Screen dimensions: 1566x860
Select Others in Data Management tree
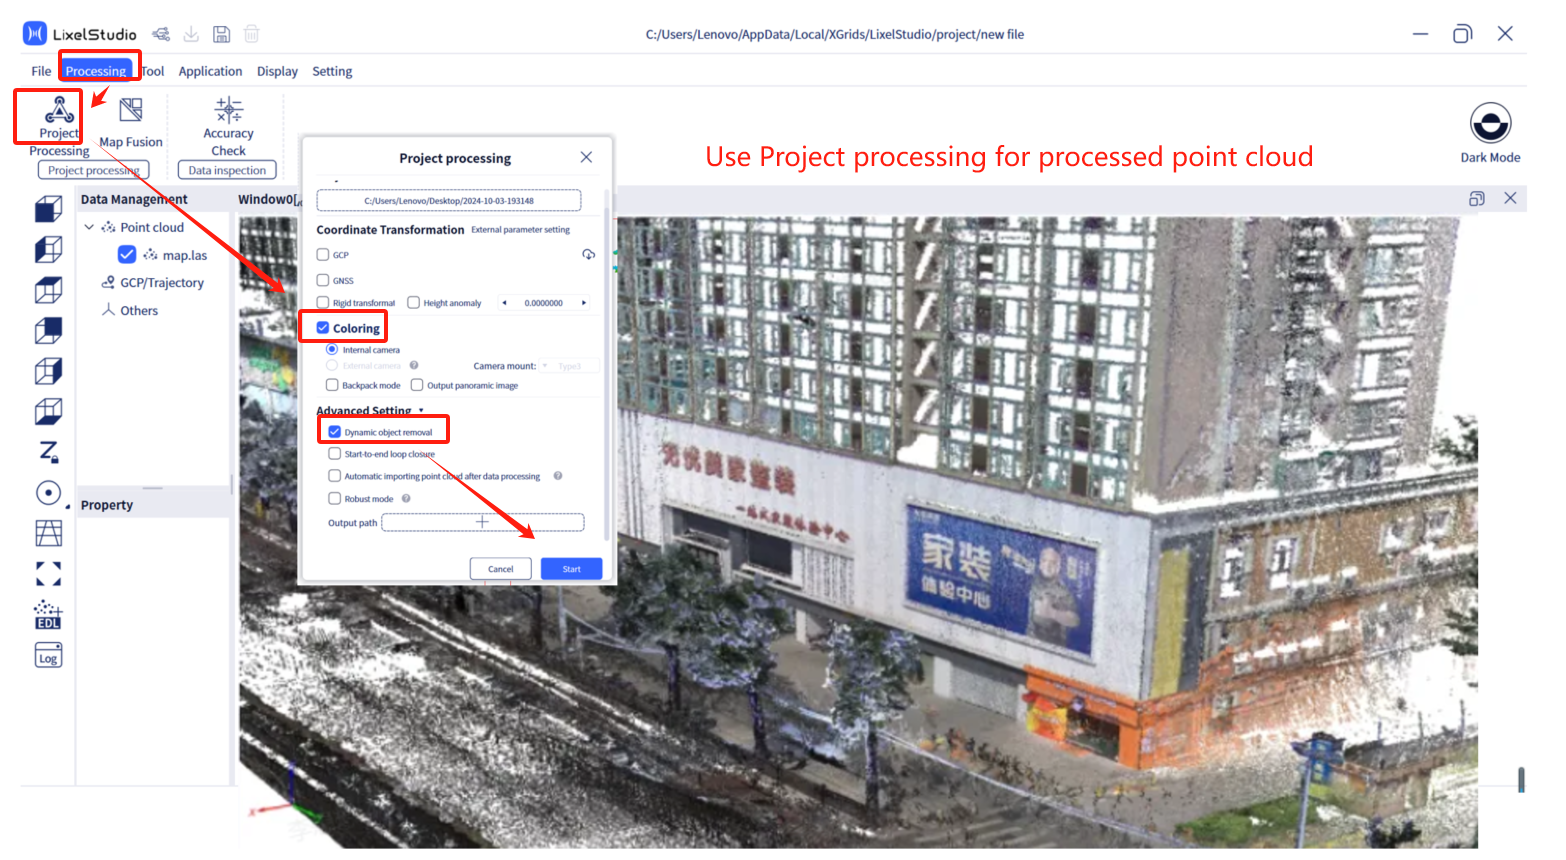click(x=130, y=311)
